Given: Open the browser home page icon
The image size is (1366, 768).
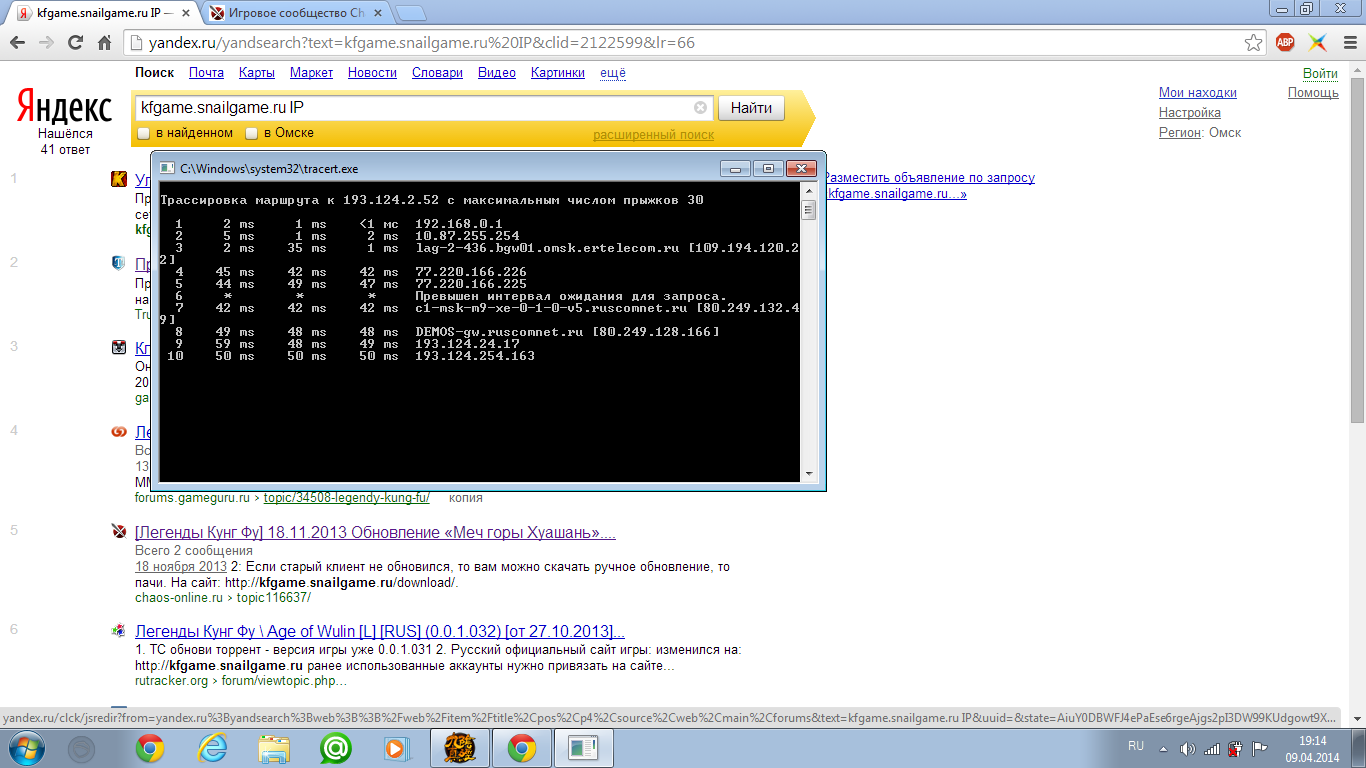Looking at the screenshot, I should click(x=104, y=43).
